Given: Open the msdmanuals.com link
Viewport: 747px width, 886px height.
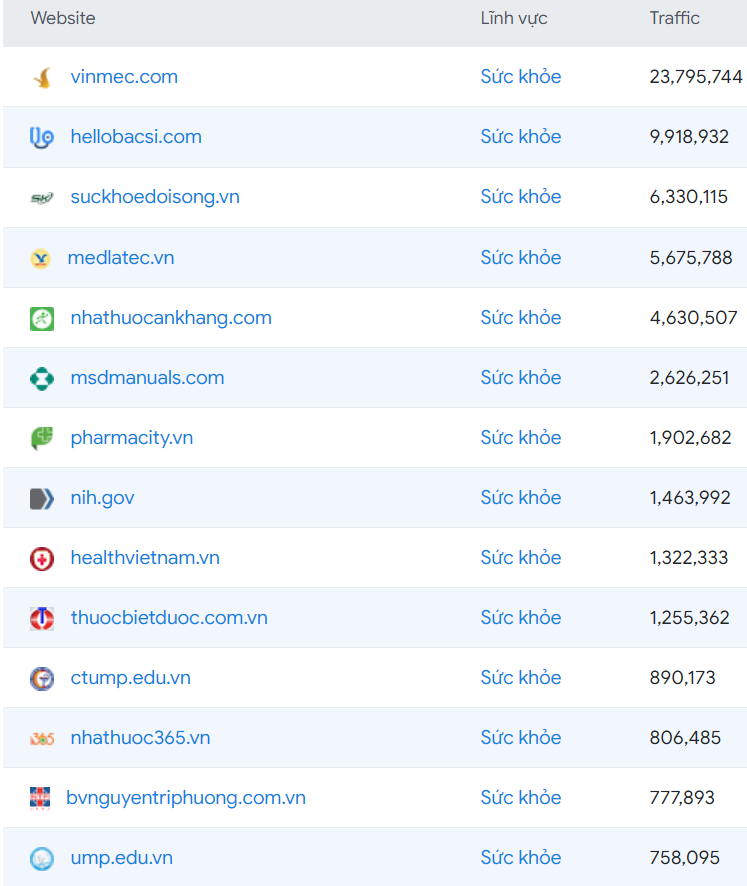Looking at the screenshot, I should (x=147, y=377).
